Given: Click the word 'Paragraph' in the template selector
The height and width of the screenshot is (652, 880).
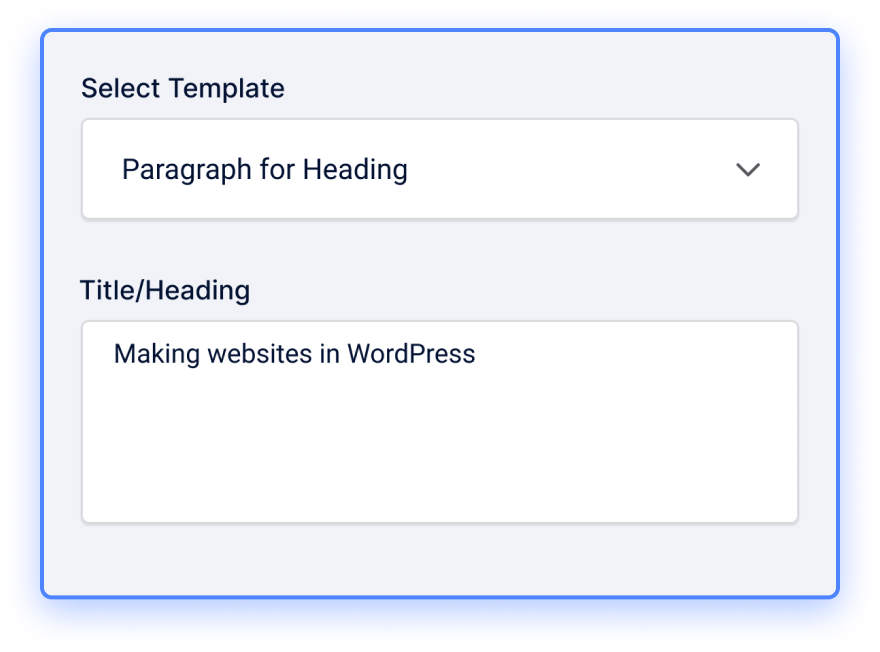Looking at the screenshot, I should pos(186,170).
